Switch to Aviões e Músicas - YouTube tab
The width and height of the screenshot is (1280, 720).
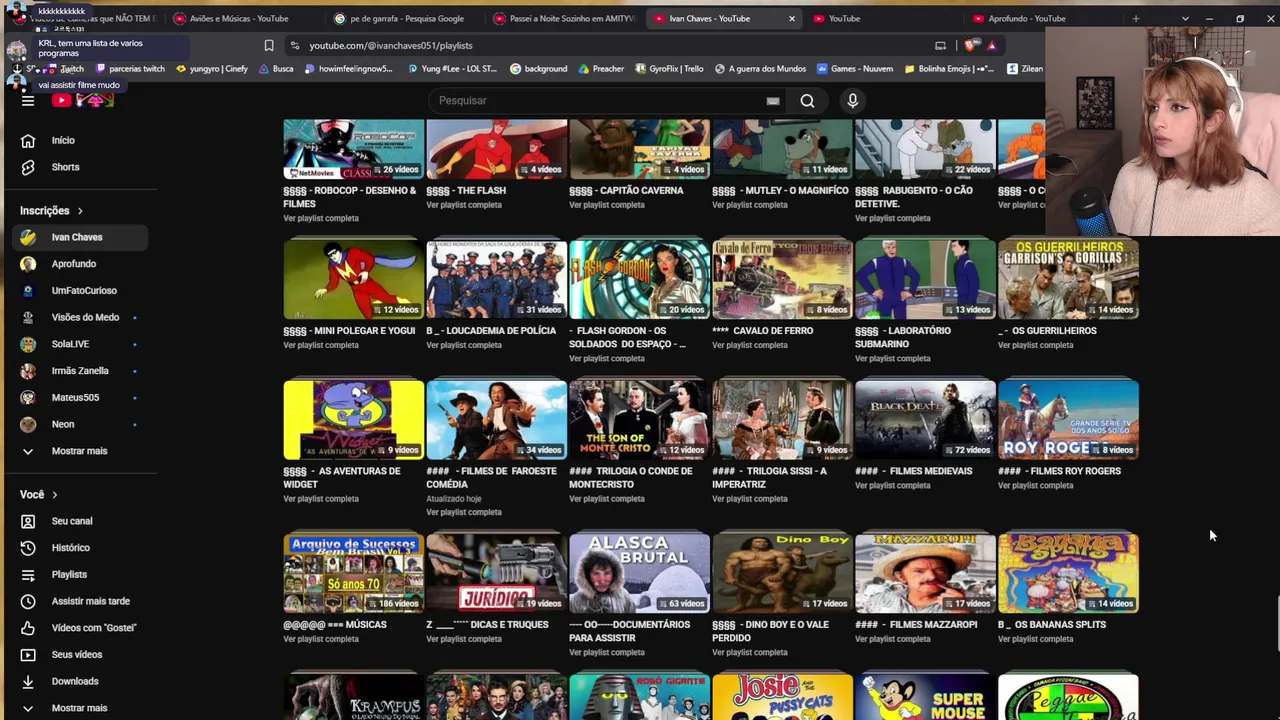point(238,18)
